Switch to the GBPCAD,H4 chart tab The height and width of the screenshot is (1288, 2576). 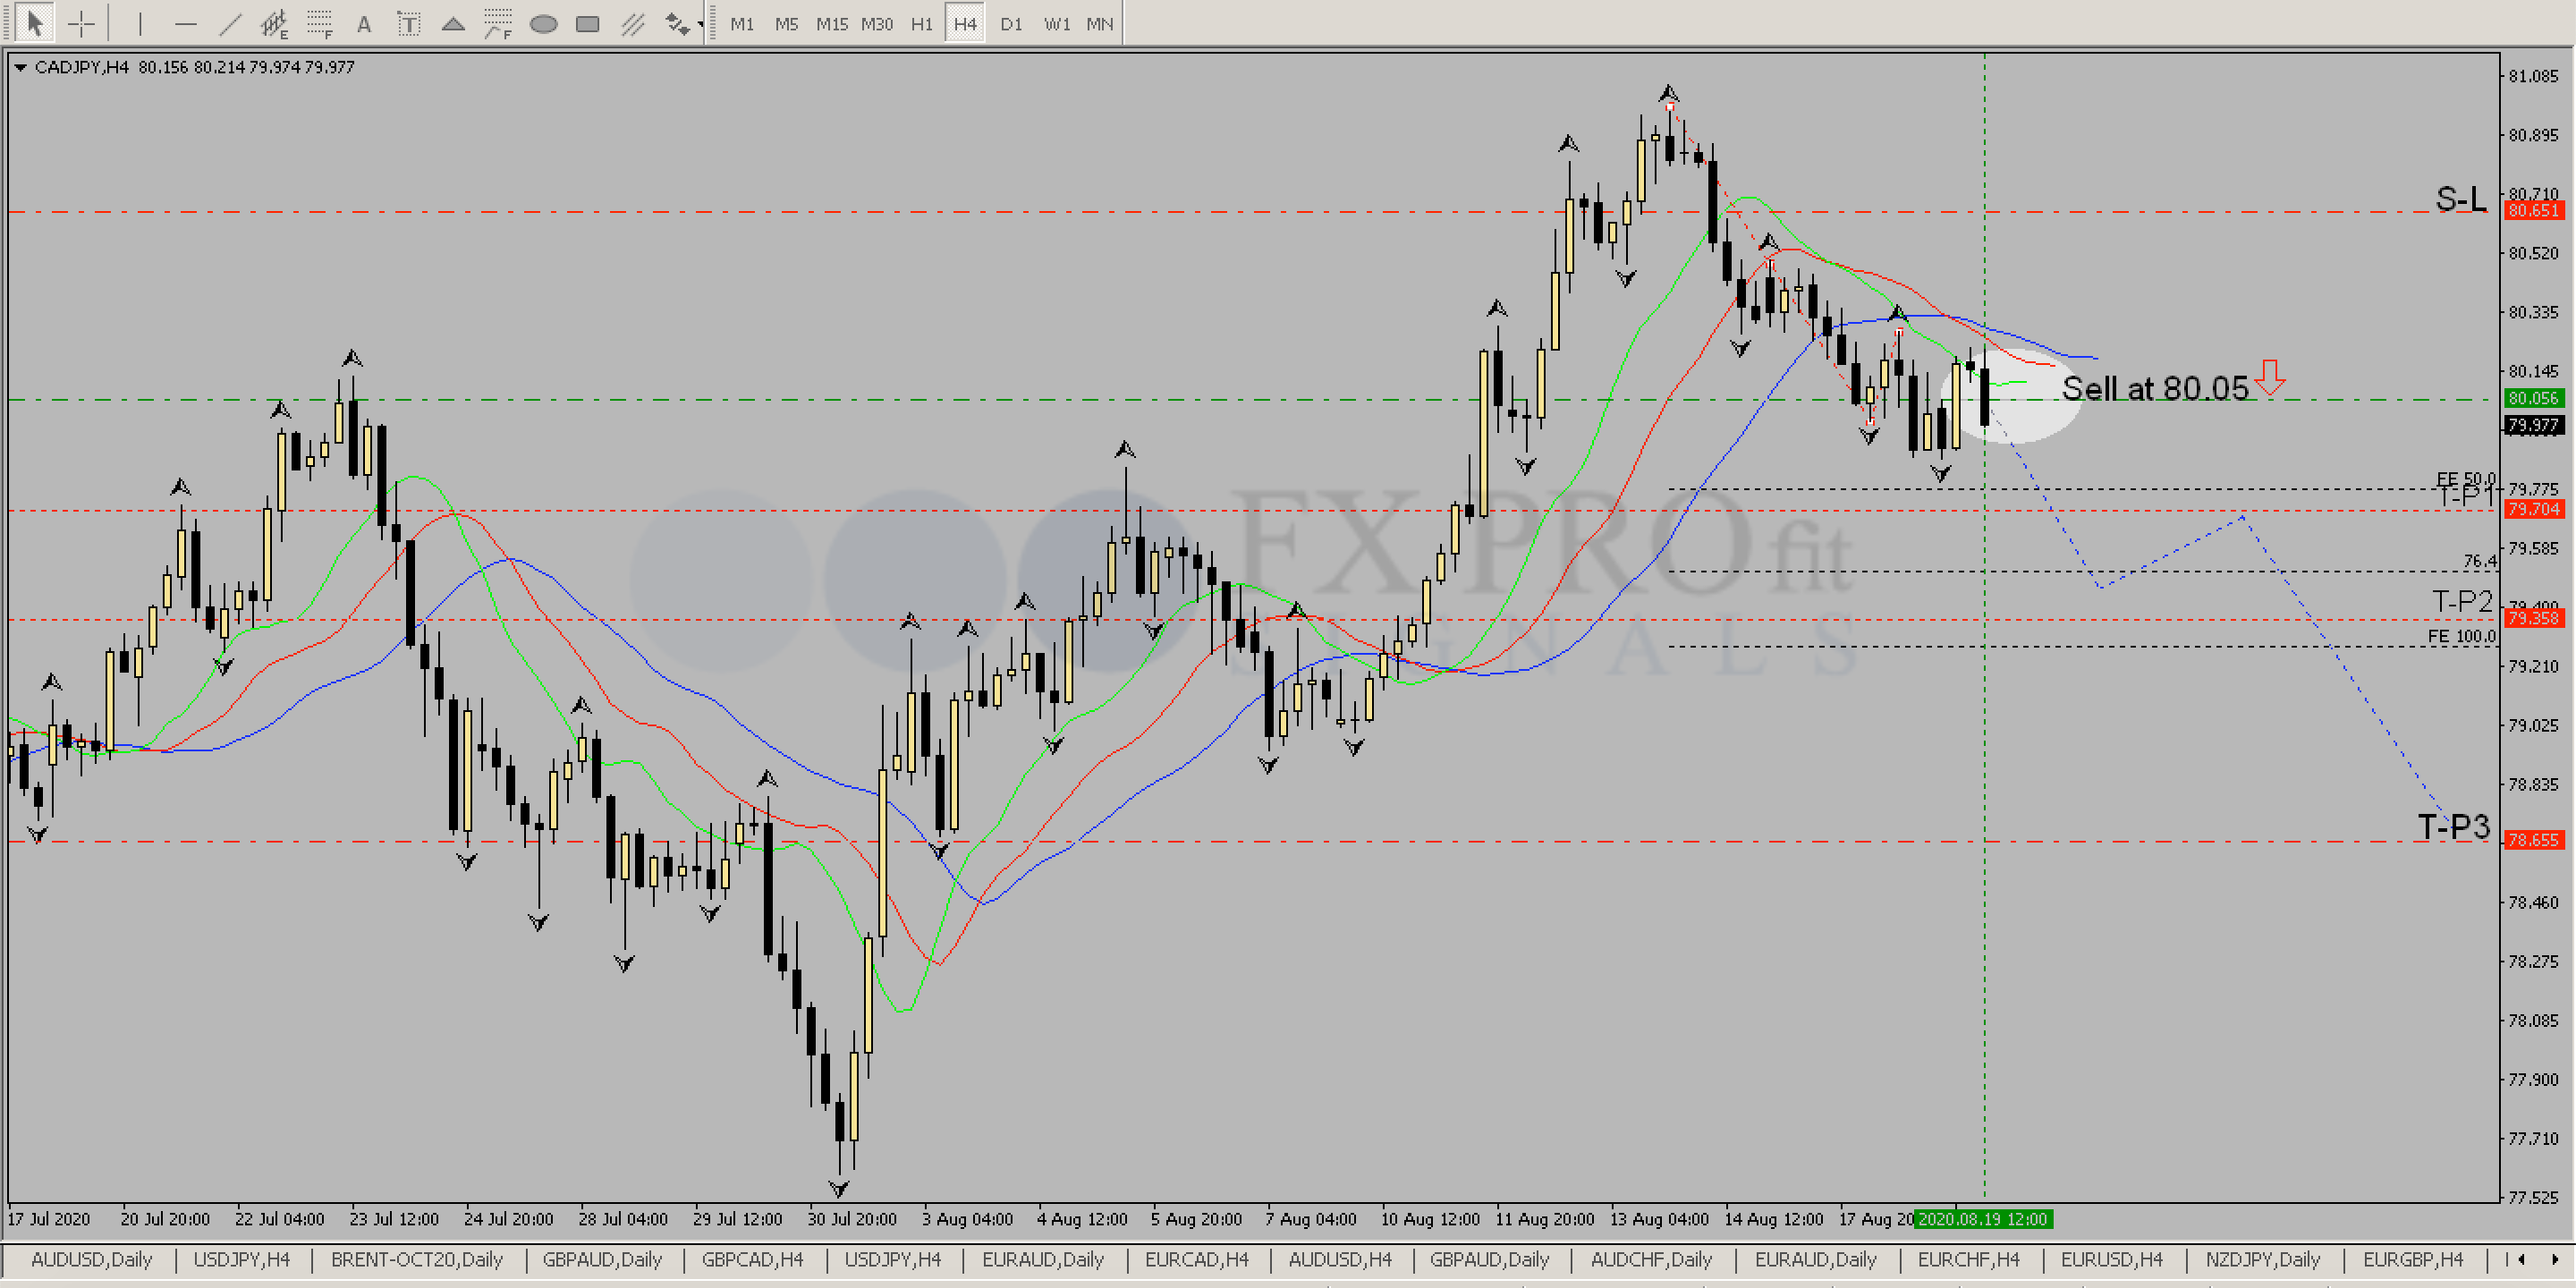click(x=752, y=1259)
